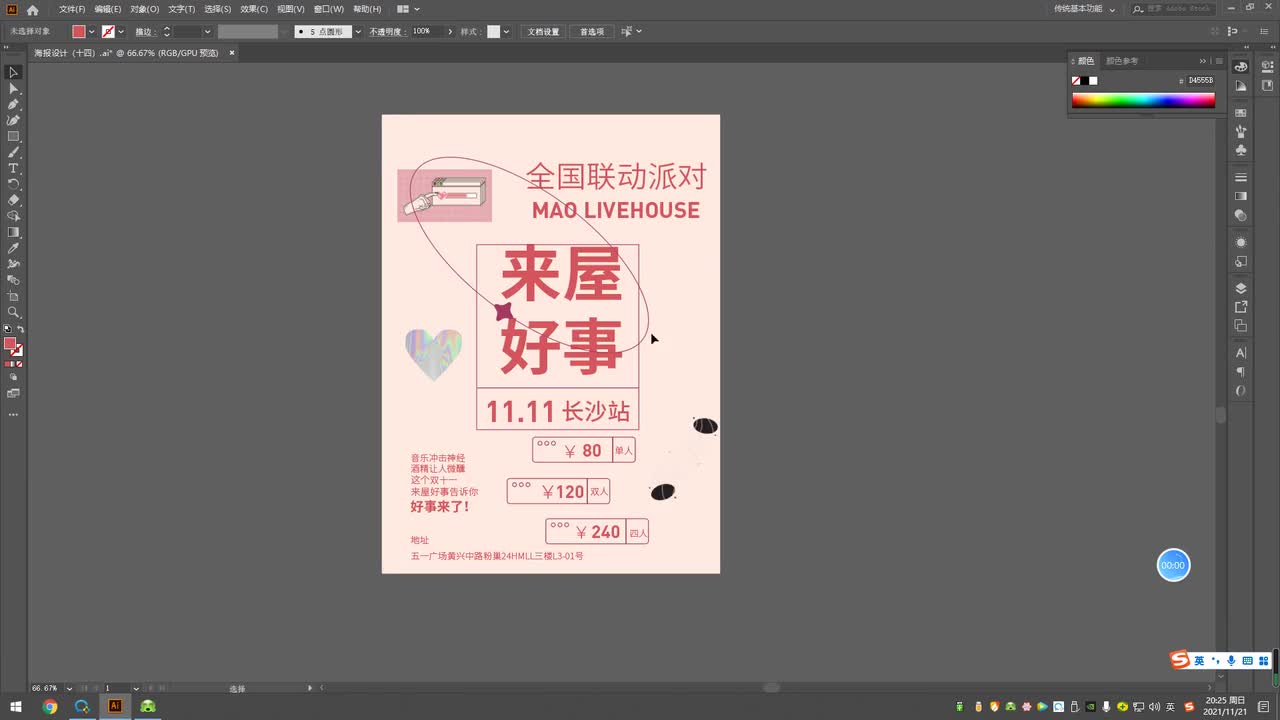The height and width of the screenshot is (720, 1280).
Task: Open the Color panel dock icon
Action: [1241, 67]
